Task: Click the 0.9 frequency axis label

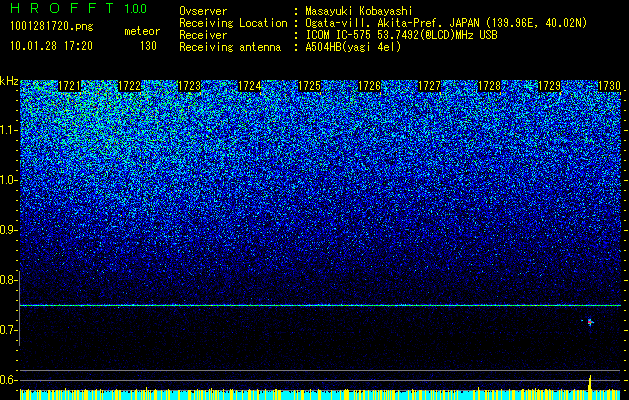Action: (8, 230)
